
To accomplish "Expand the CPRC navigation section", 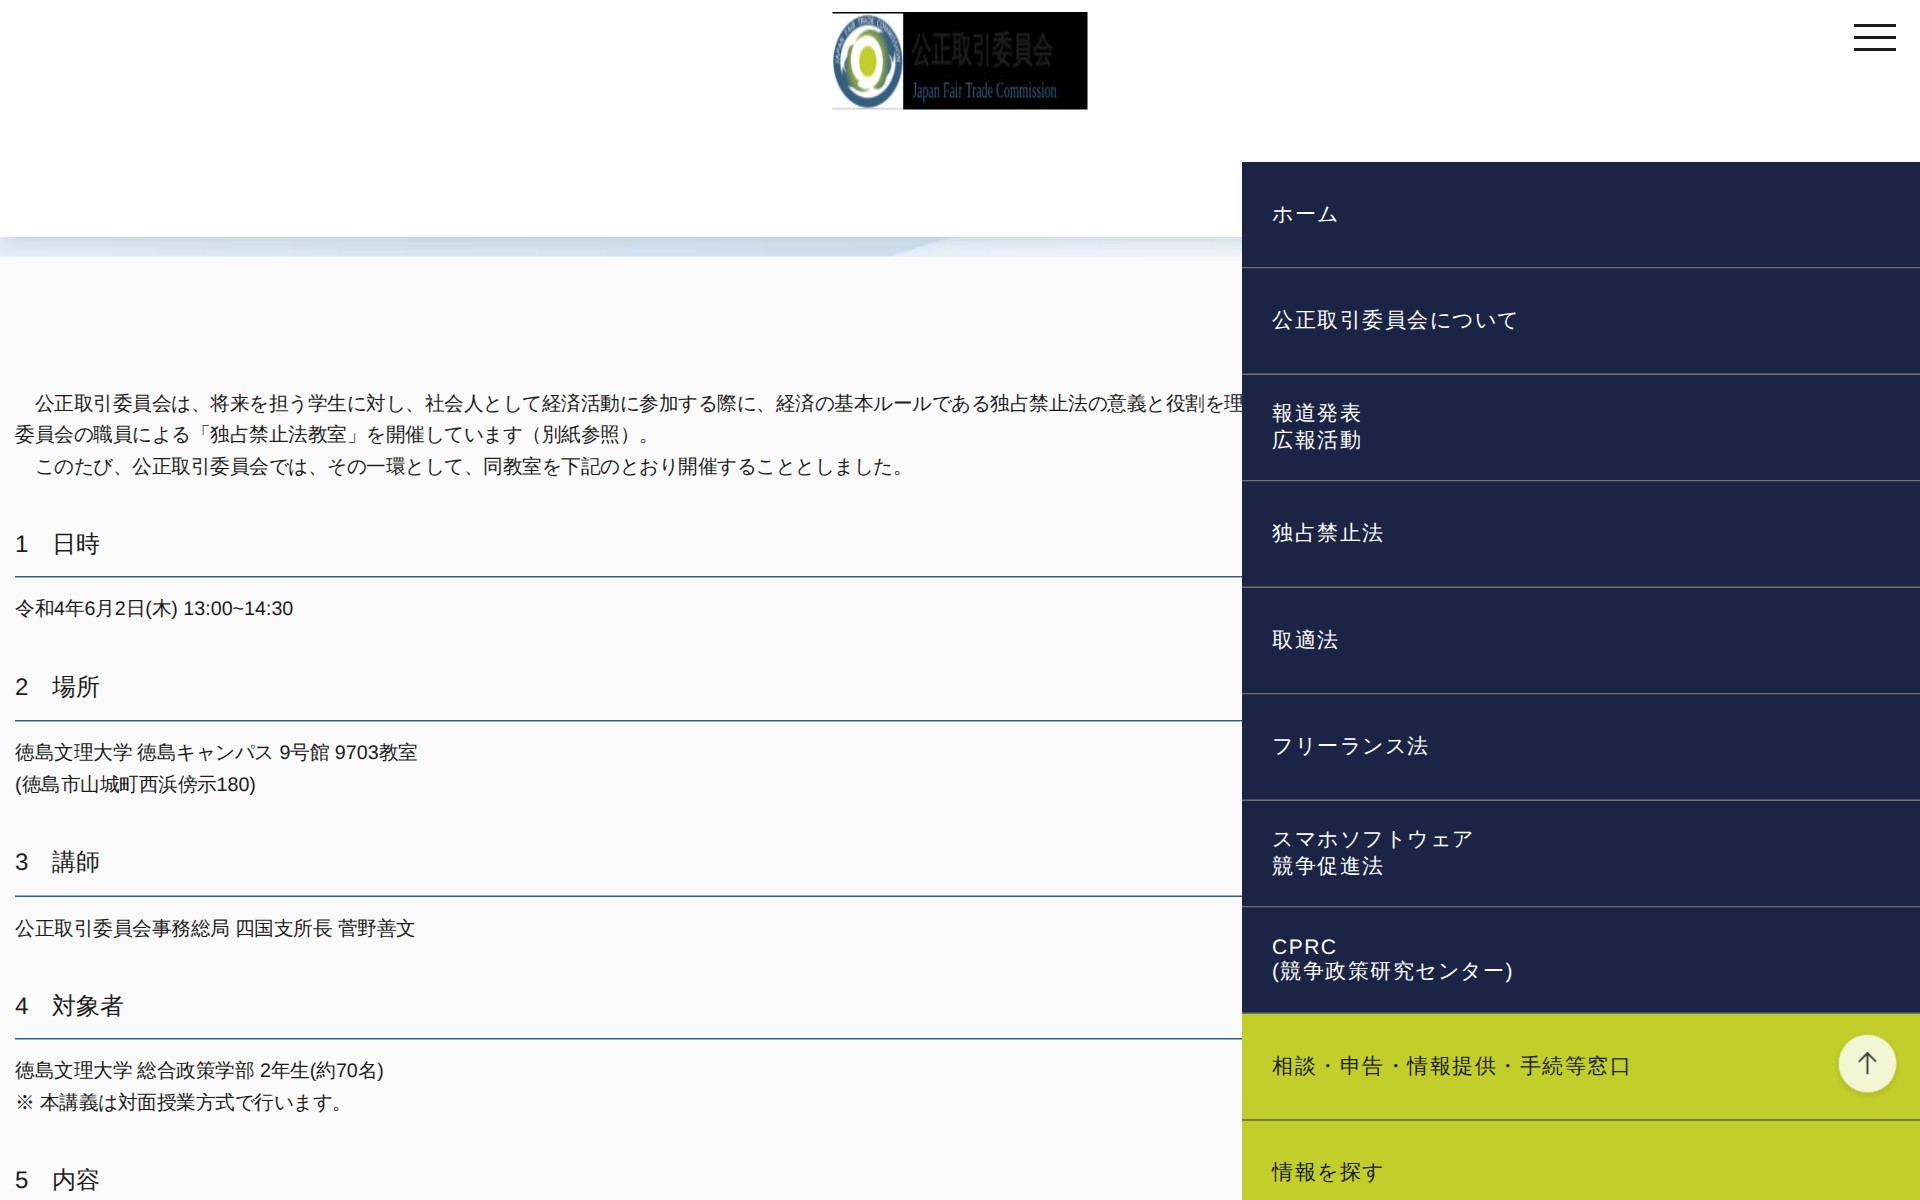I will (1392, 960).
